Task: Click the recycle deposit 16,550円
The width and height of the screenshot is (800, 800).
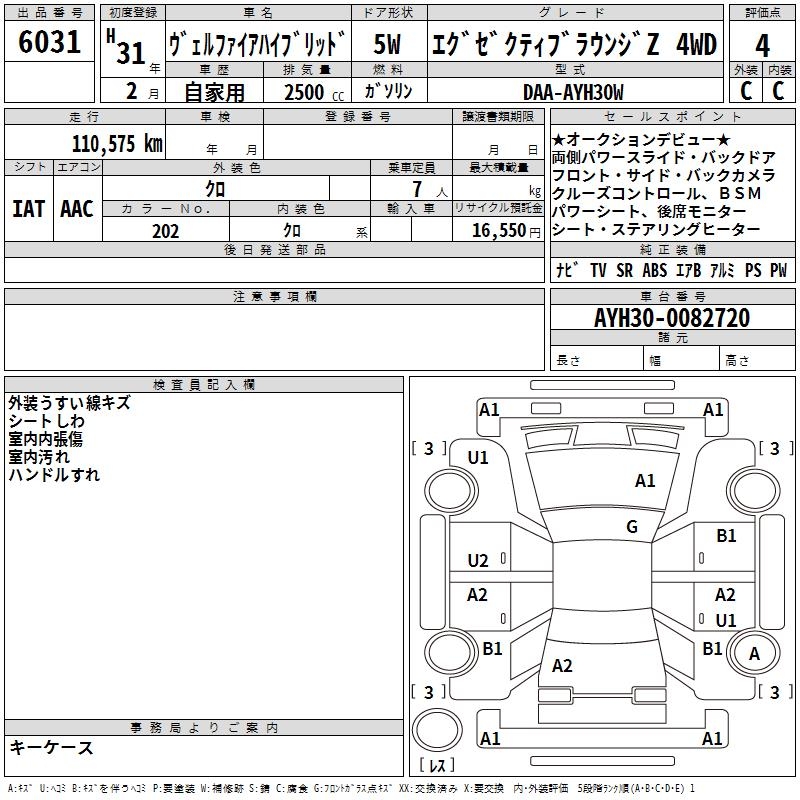Action: [506, 231]
